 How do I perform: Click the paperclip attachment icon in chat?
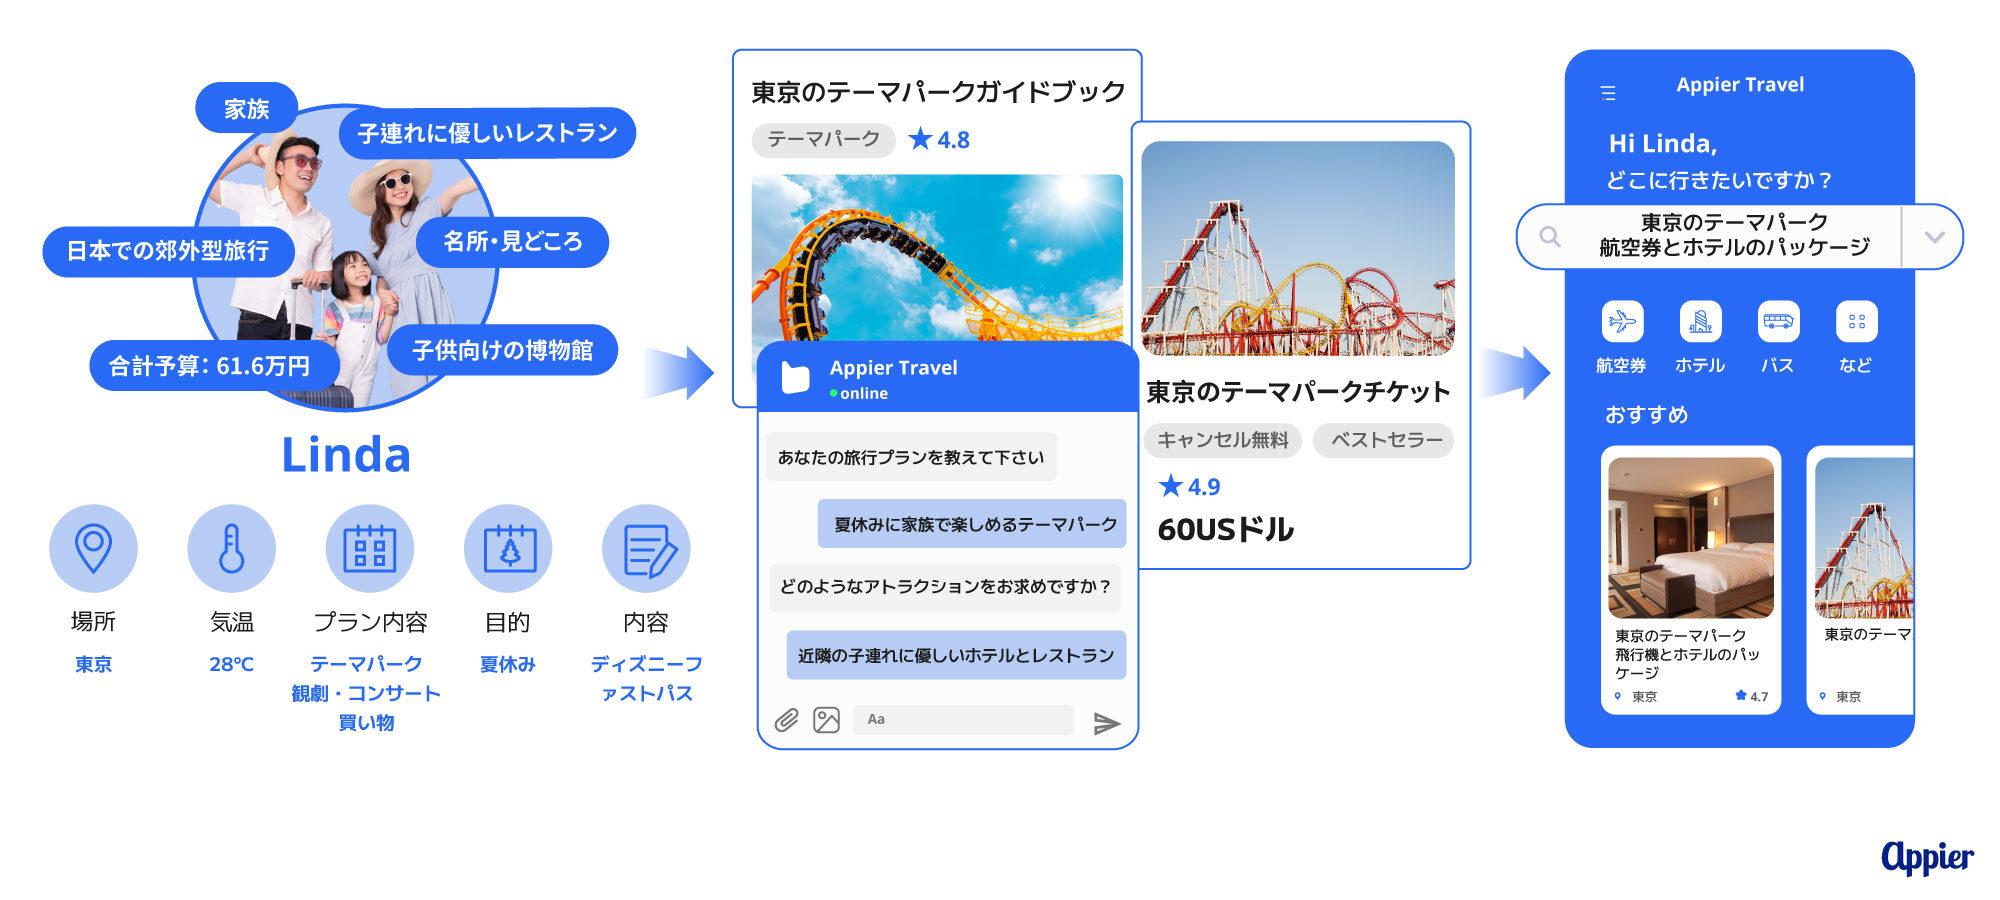click(787, 720)
